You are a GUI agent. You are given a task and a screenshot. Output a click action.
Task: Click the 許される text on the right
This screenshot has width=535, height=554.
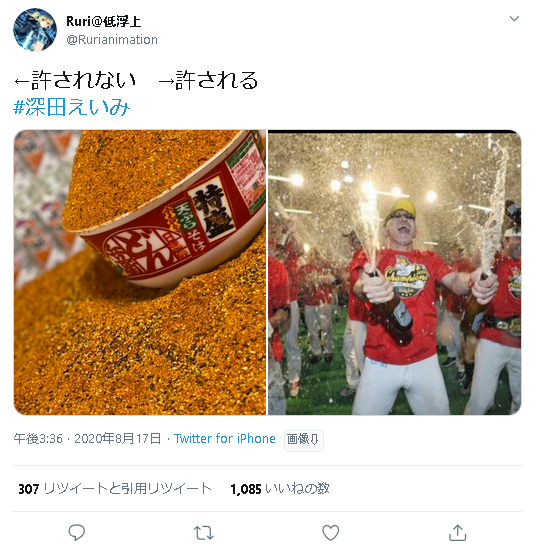[216, 80]
